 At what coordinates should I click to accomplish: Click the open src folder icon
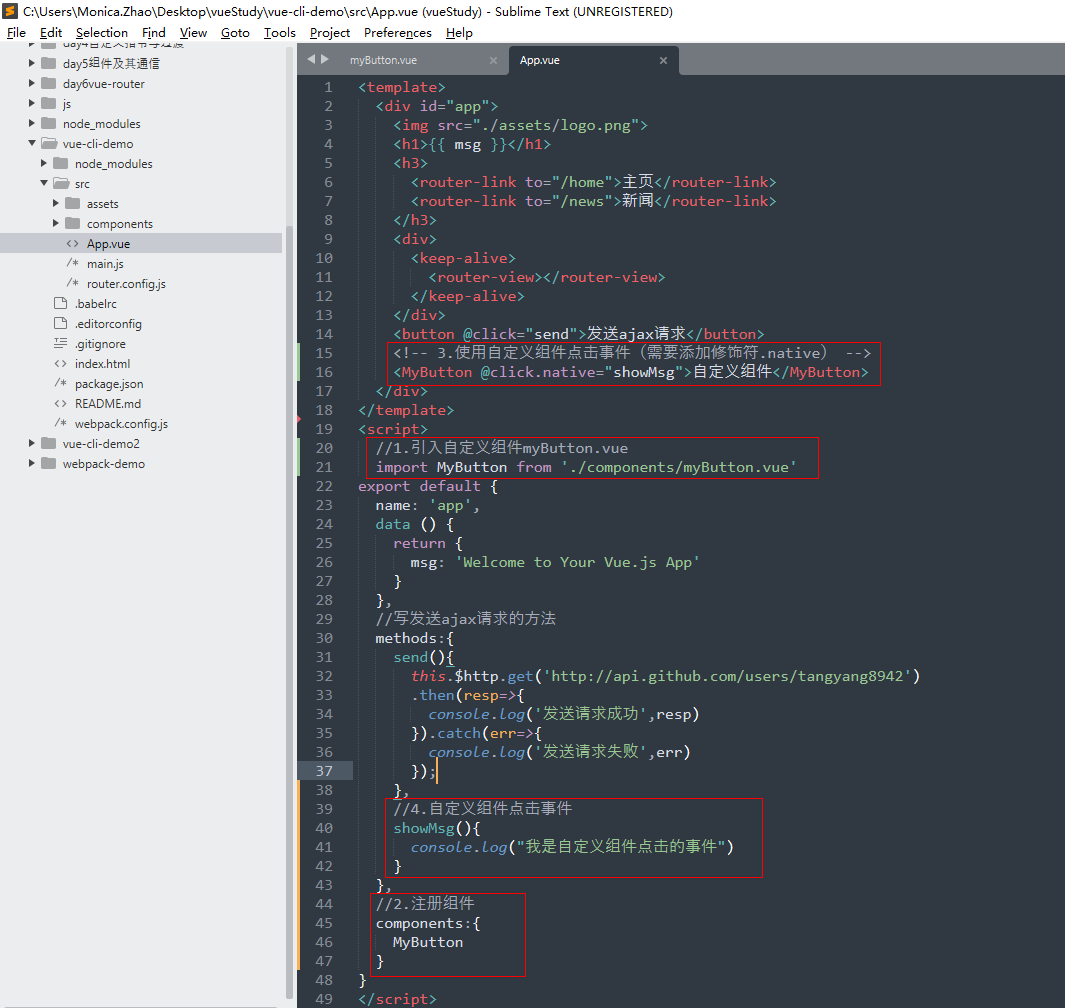coord(61,183)
